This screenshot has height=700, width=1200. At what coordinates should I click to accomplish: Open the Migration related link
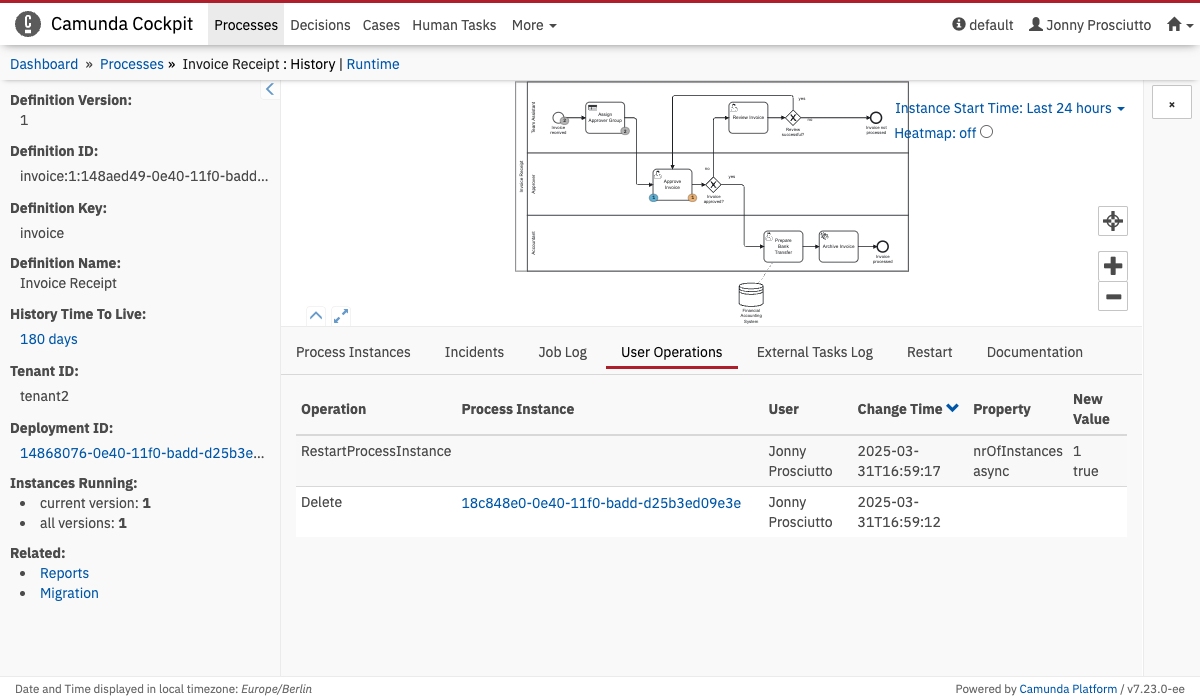(x=69, y=593)
